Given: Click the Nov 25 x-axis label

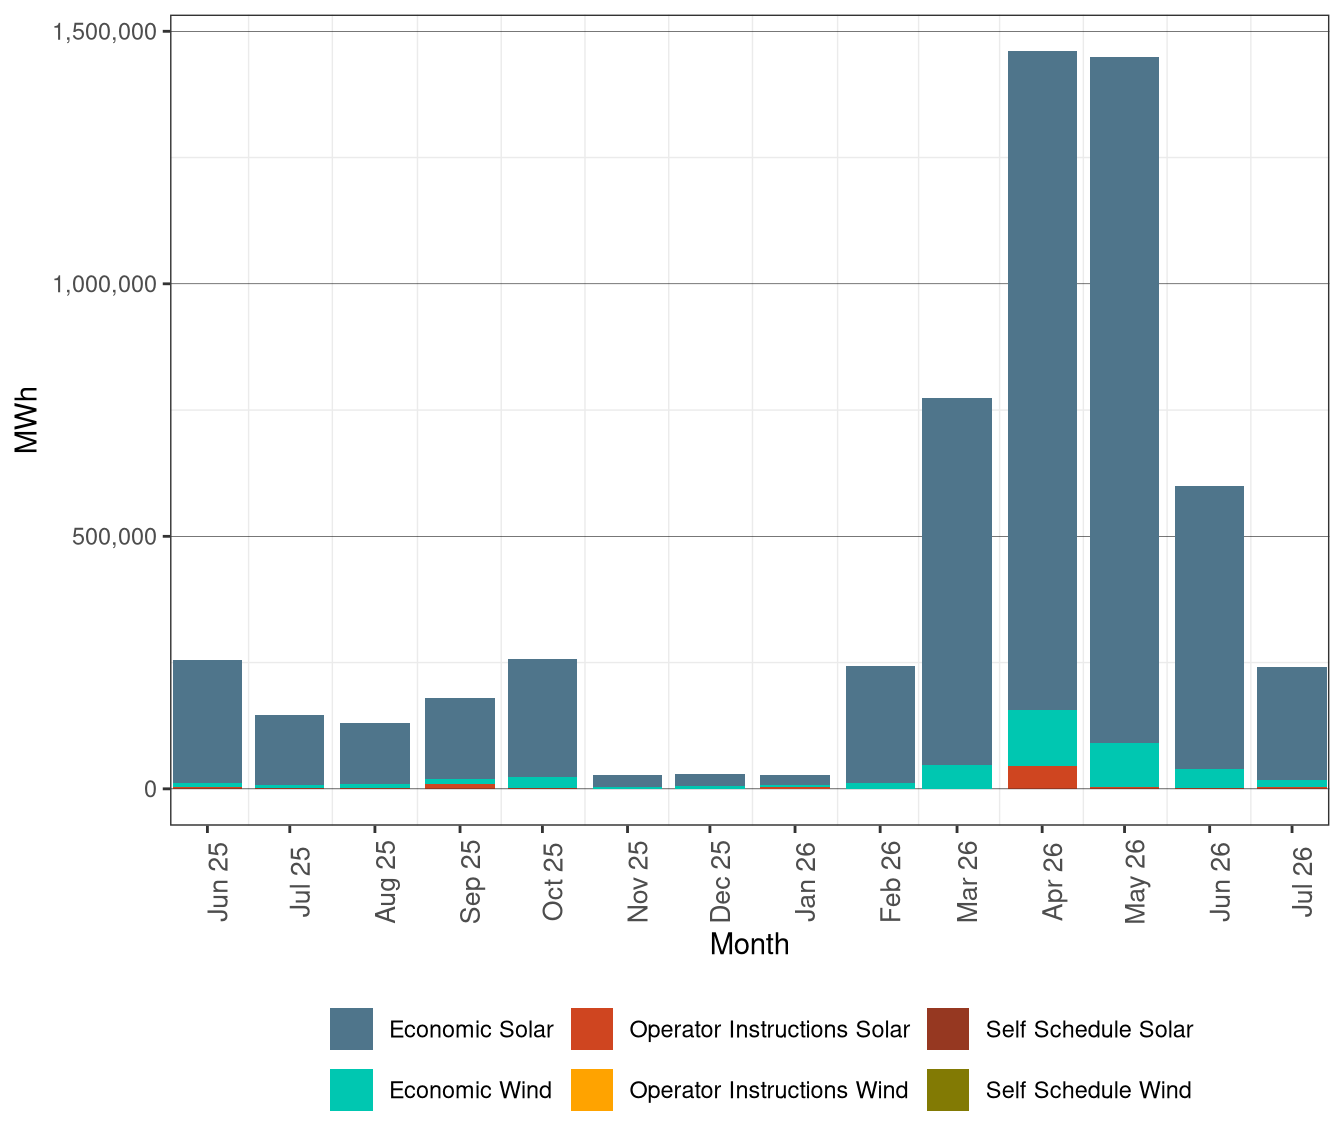Looking at the screenshot, I should click(x=638, y=882).
